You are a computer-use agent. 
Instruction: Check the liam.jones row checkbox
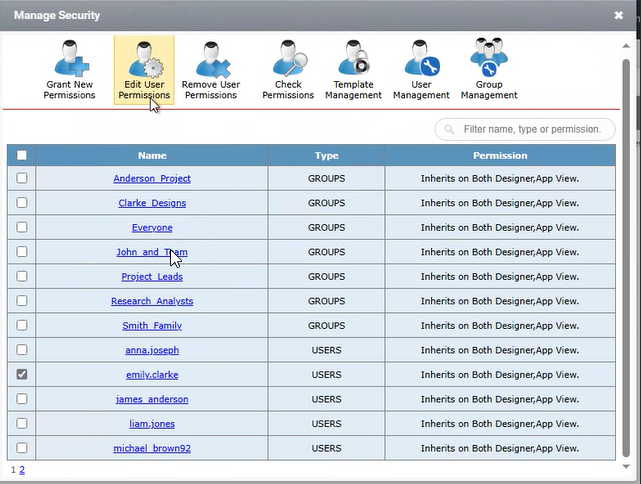[22, 424]
